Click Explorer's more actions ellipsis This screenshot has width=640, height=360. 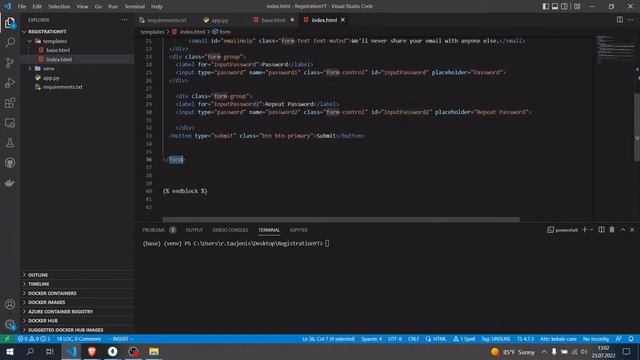pos(124,20)
